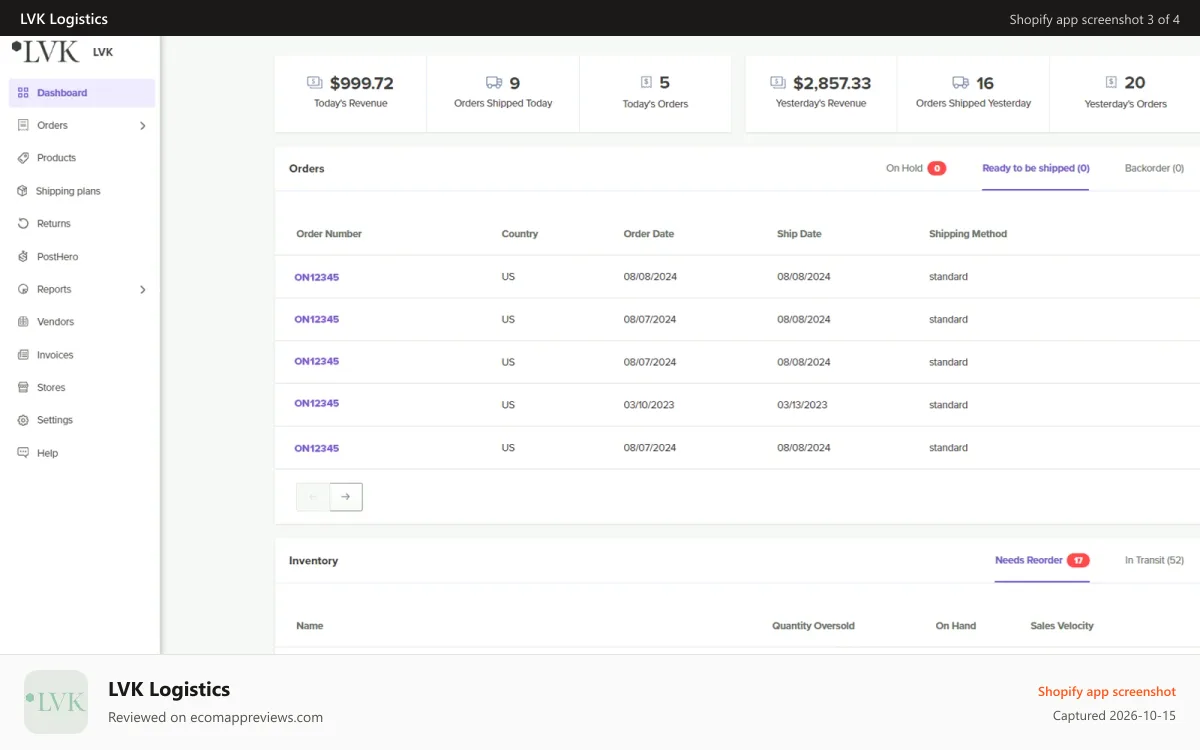Switch to the In Transit (52) tab
Screen dimensions: 1200x750
coord(1154,560)
